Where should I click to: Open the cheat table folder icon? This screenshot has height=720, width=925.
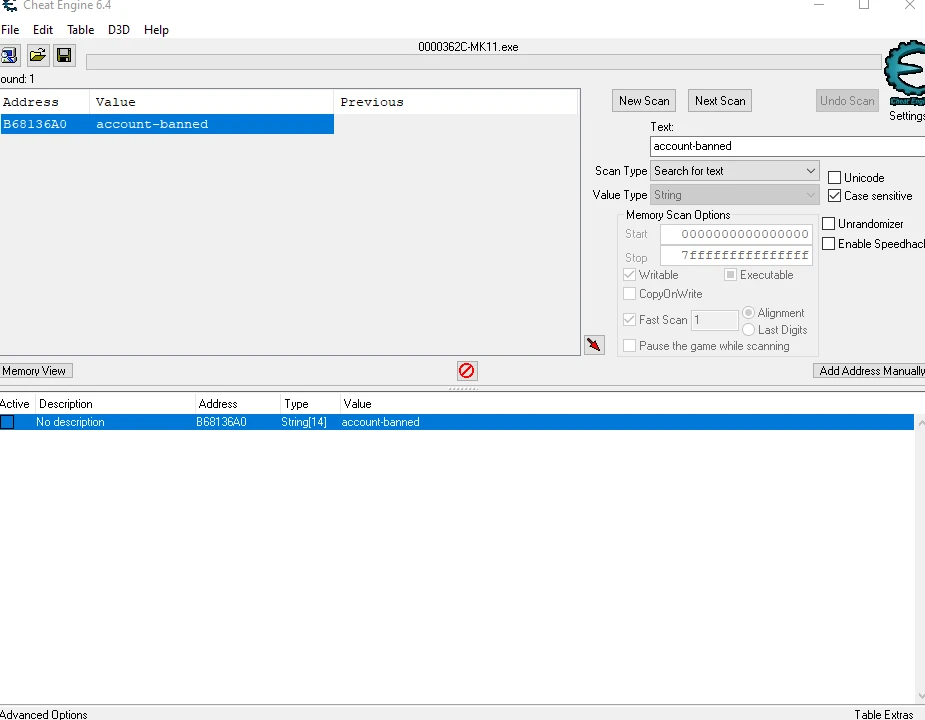coord(38,55)
